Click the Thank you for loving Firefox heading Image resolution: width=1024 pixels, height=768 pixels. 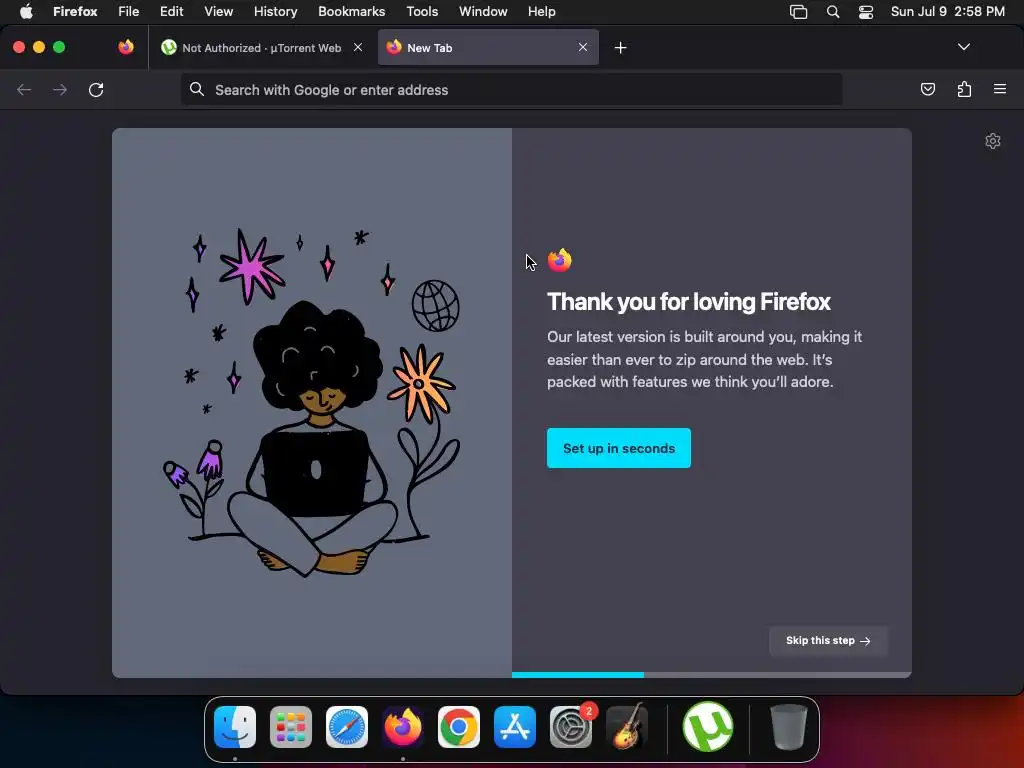click(x=688, y=302)
